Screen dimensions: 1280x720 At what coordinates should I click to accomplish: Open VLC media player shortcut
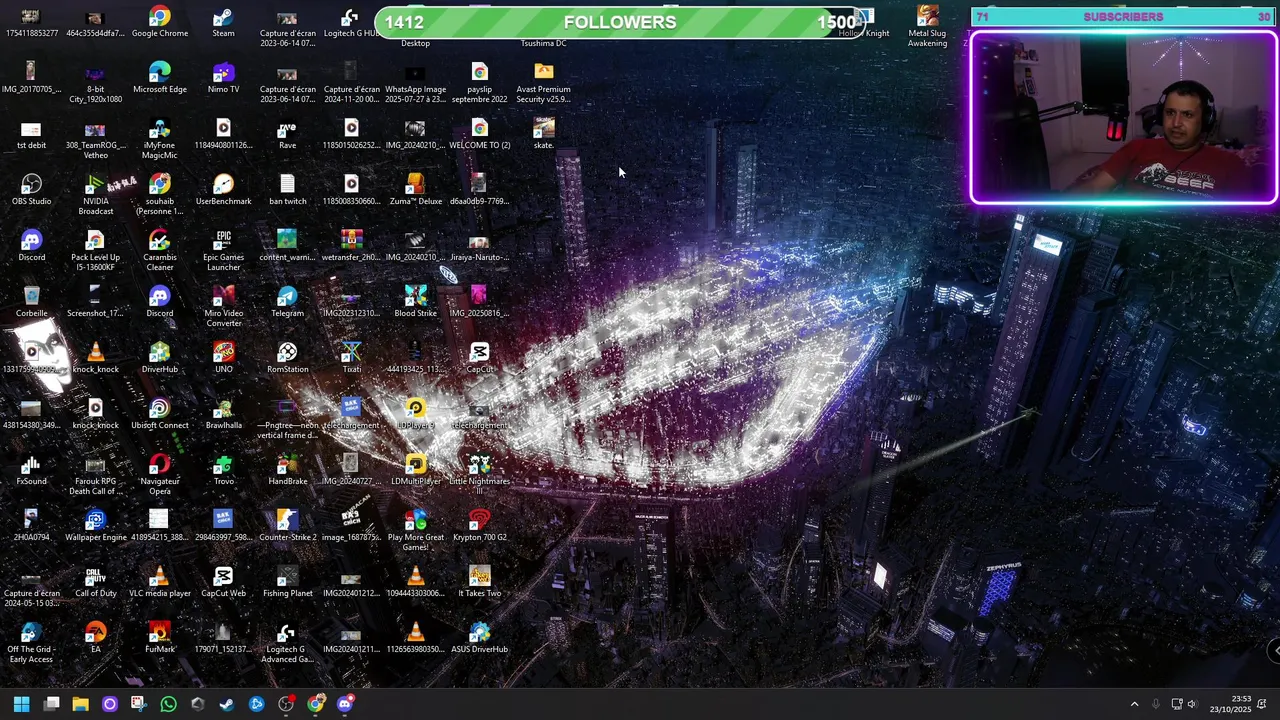160,583
